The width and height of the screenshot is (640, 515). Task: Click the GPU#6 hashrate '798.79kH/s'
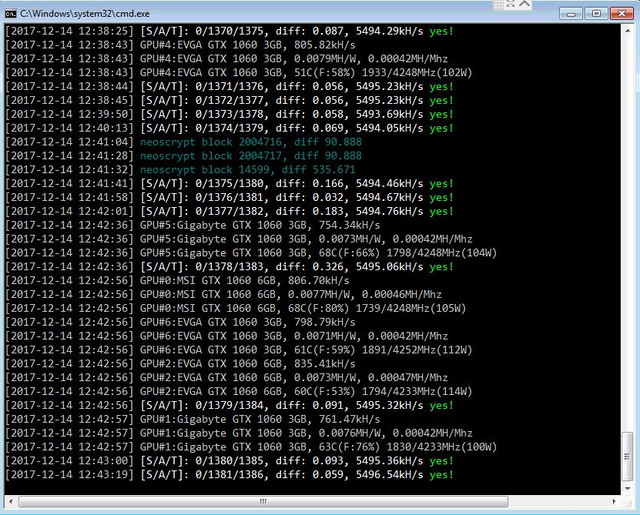coord(325,322)
